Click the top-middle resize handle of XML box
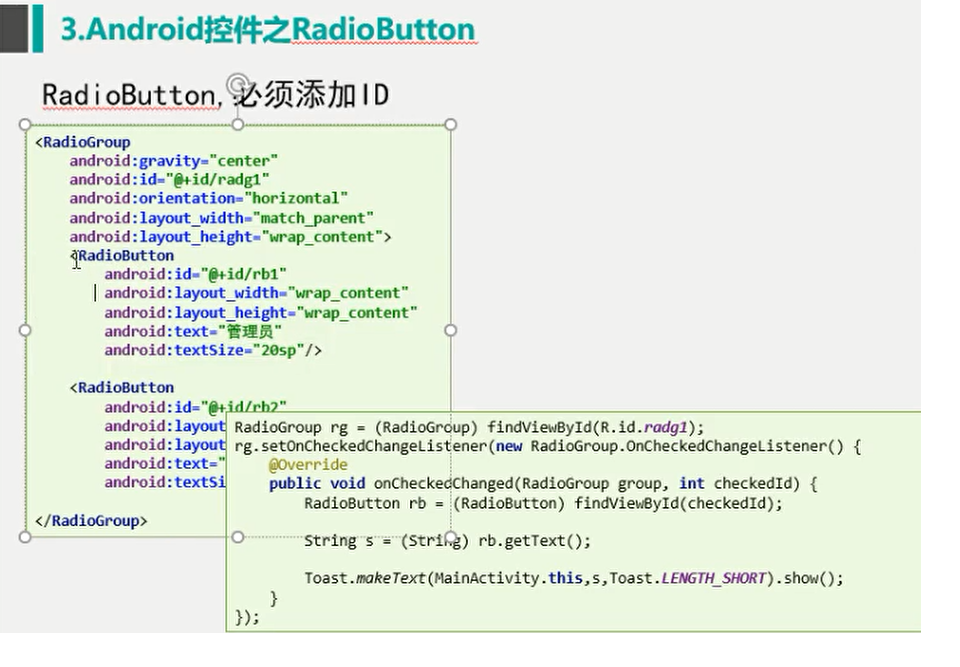 238,125
